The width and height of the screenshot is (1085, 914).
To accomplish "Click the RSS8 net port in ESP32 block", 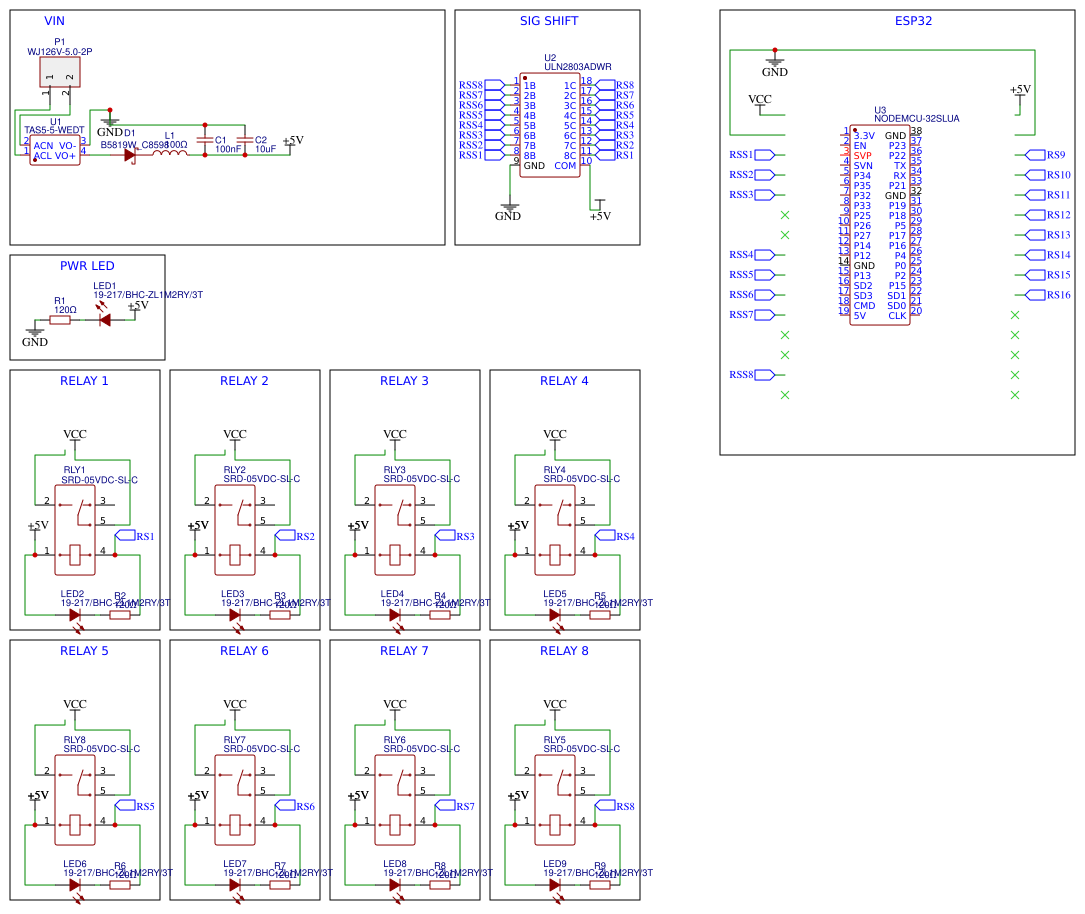I will point(752,375).
